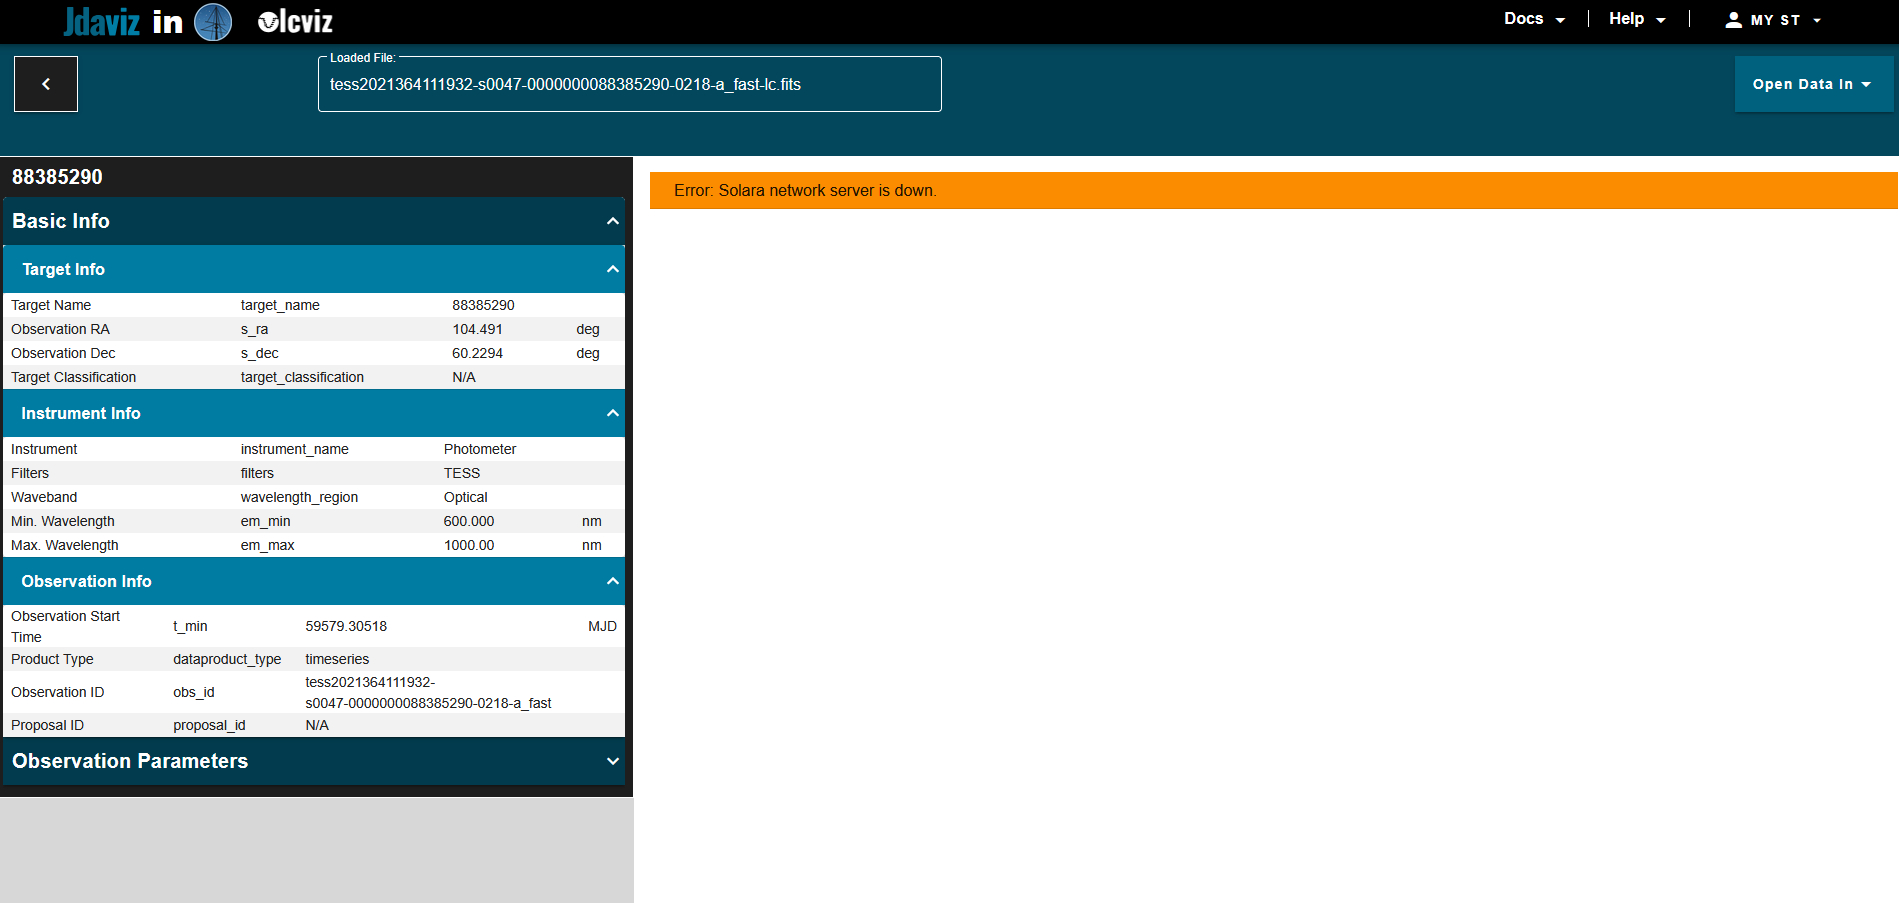
Task: Expand the Observation Parameters section
Action: pos(612,761)
